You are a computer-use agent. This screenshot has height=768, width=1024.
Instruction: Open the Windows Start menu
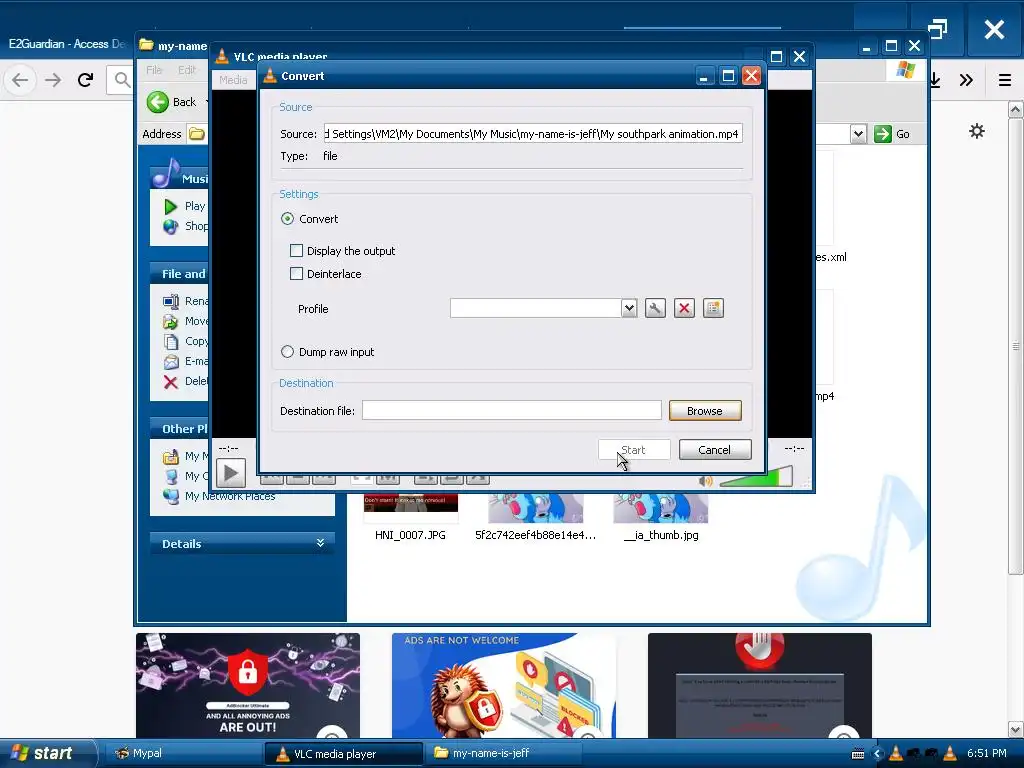47,753
